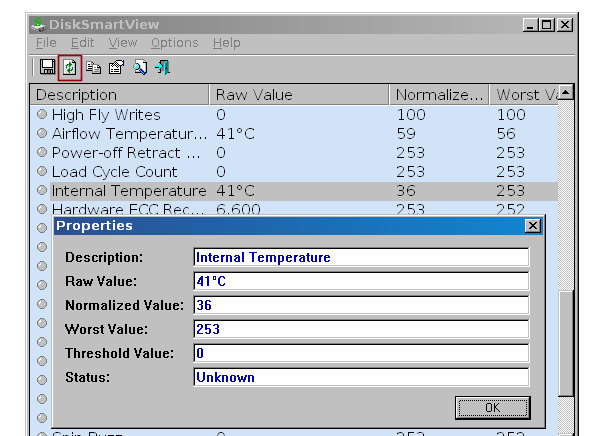Viewport: 600px width, 436px height.
Task: Click the status bullet beside Power-off Retract
Action: coord(42,152)
